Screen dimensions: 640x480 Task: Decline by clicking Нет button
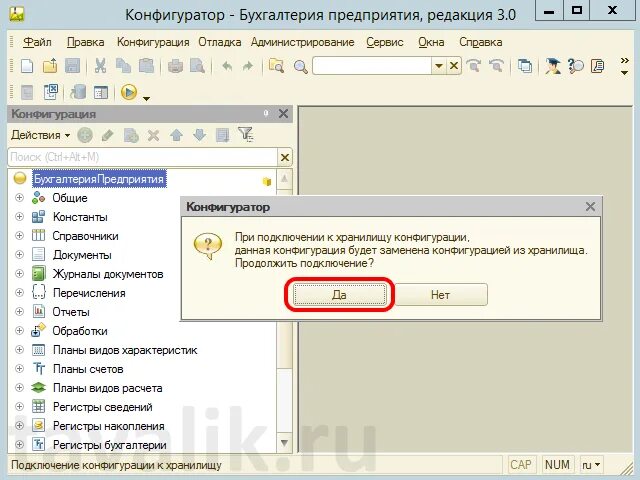click(441, 295)
